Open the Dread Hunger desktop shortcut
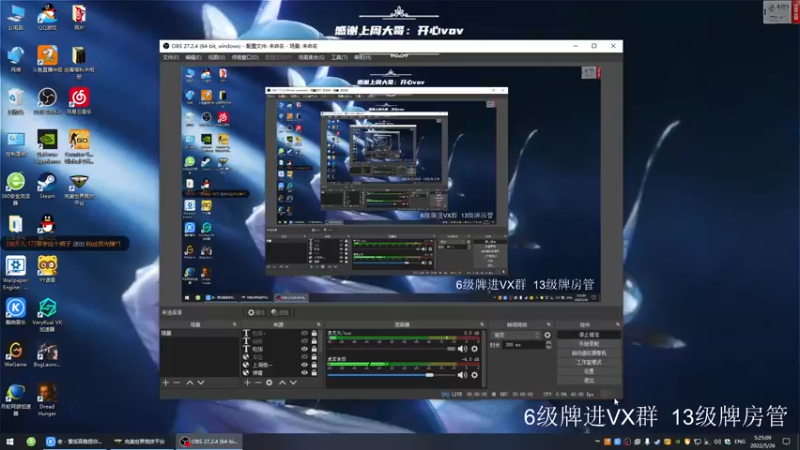Image resolution: width=800 pixels, height=450 pixels. 47,399
